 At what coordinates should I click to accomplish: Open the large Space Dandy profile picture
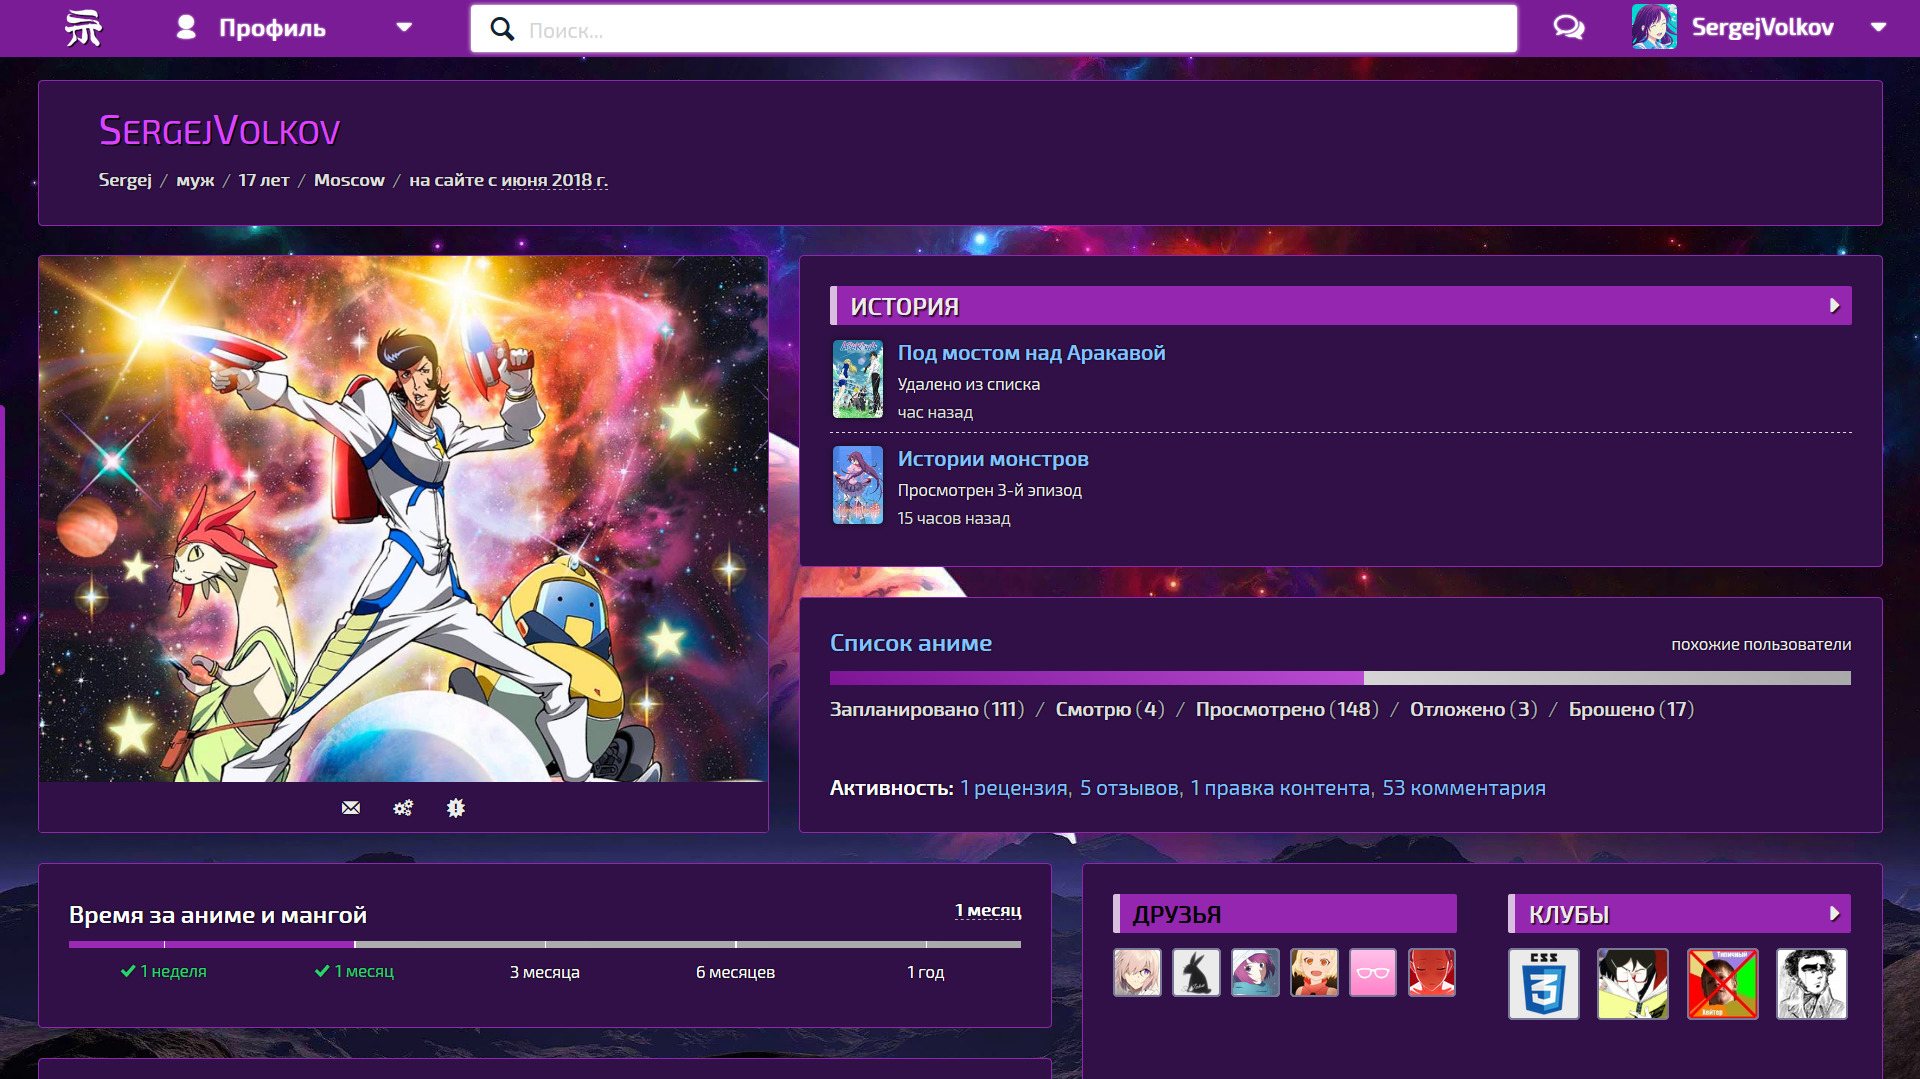pyautogui.click(x=403, y=519)
